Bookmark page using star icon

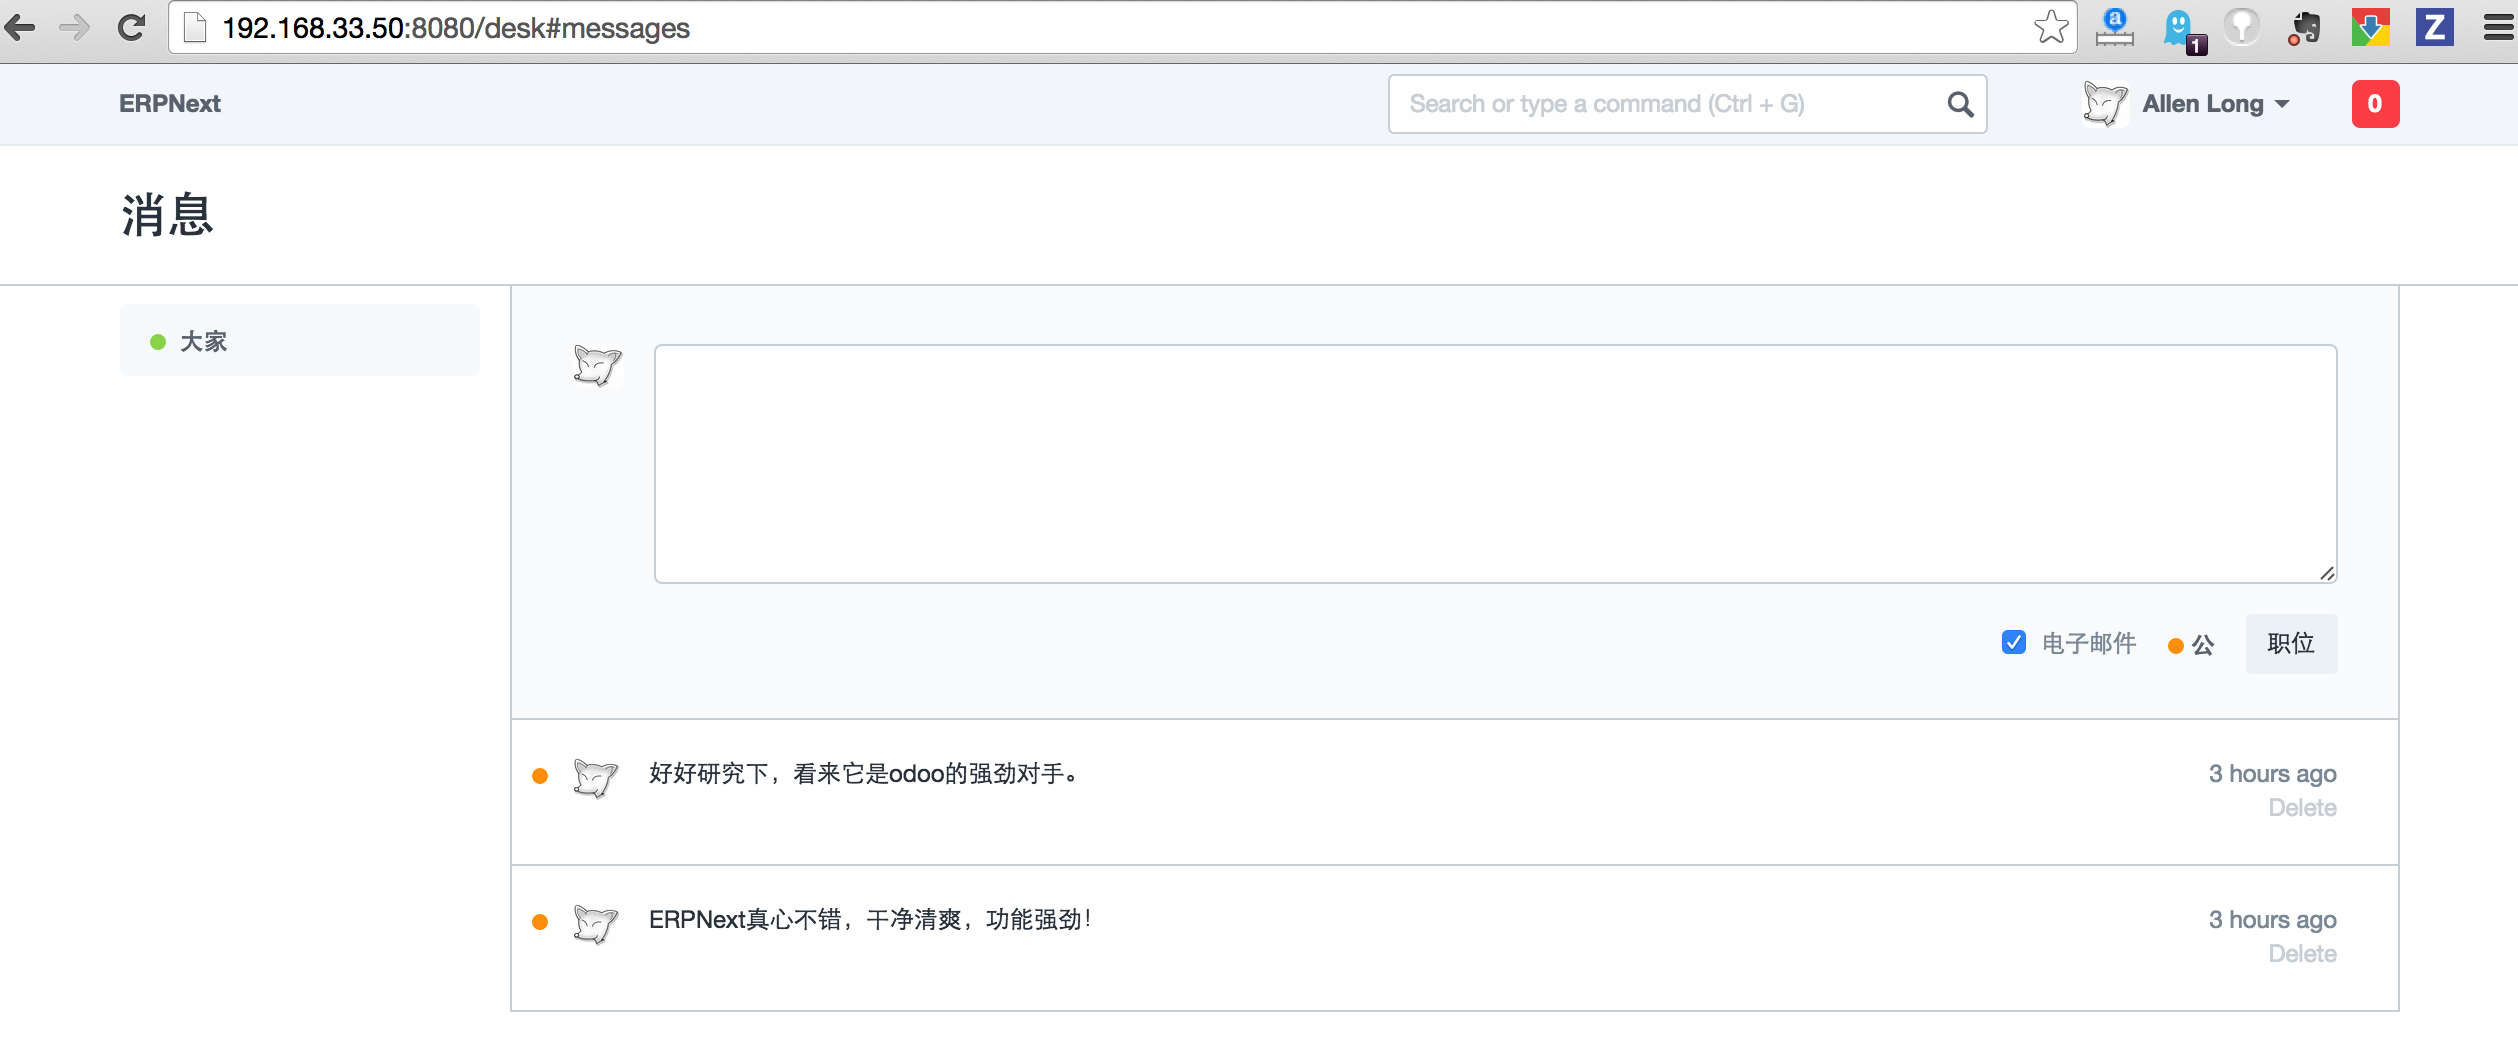coord(2050,28)
